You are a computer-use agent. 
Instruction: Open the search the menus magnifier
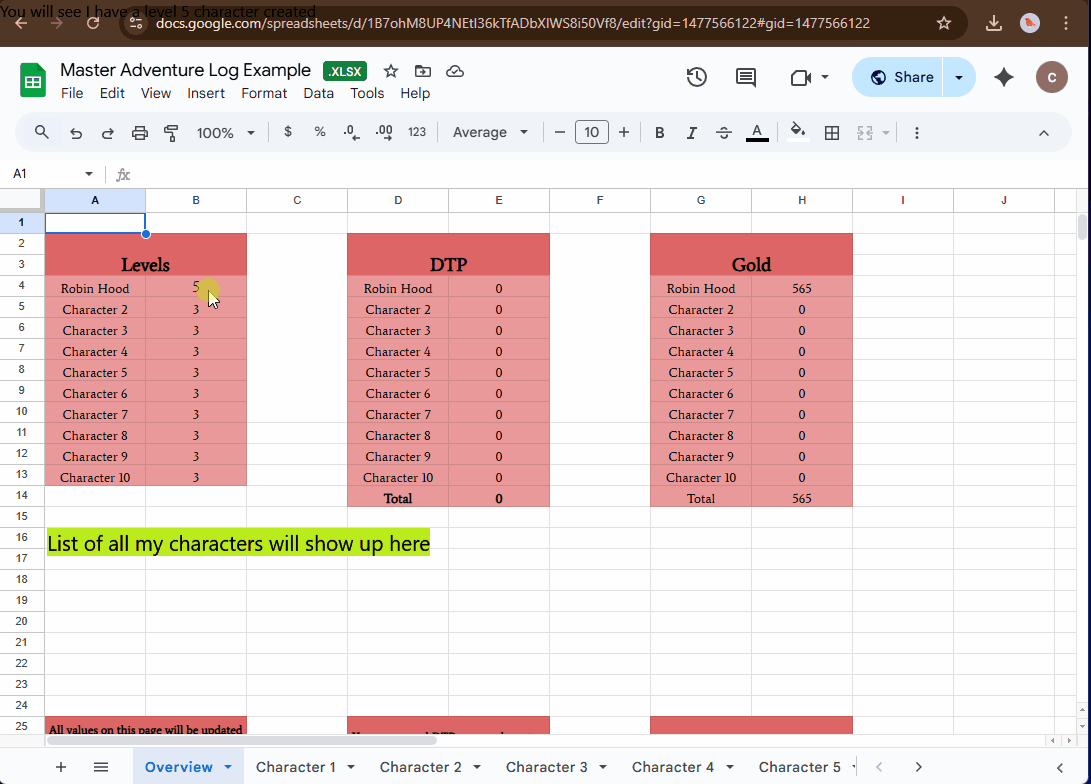42,132
